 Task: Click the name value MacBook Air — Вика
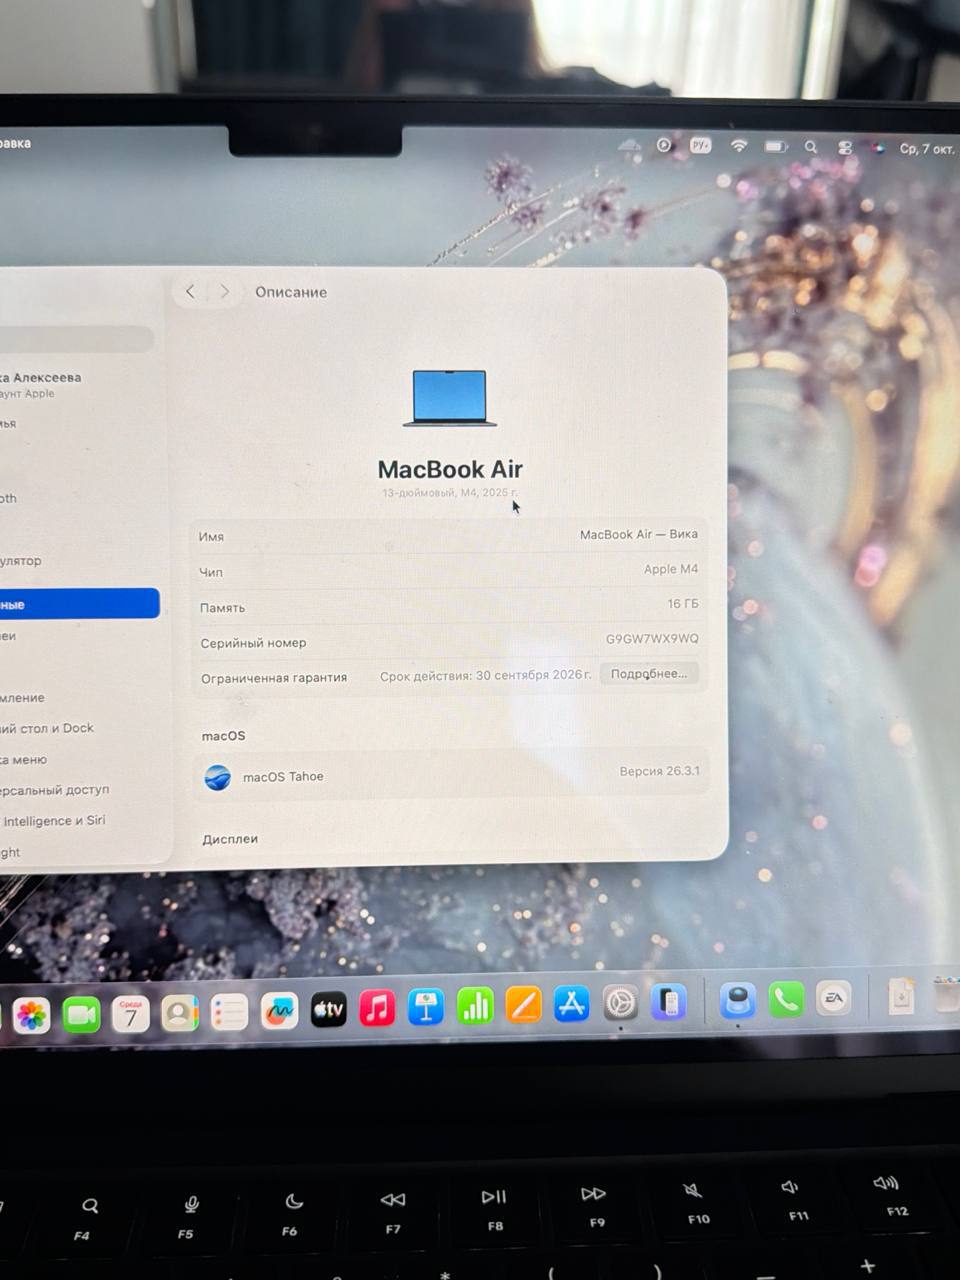point(639,534)
